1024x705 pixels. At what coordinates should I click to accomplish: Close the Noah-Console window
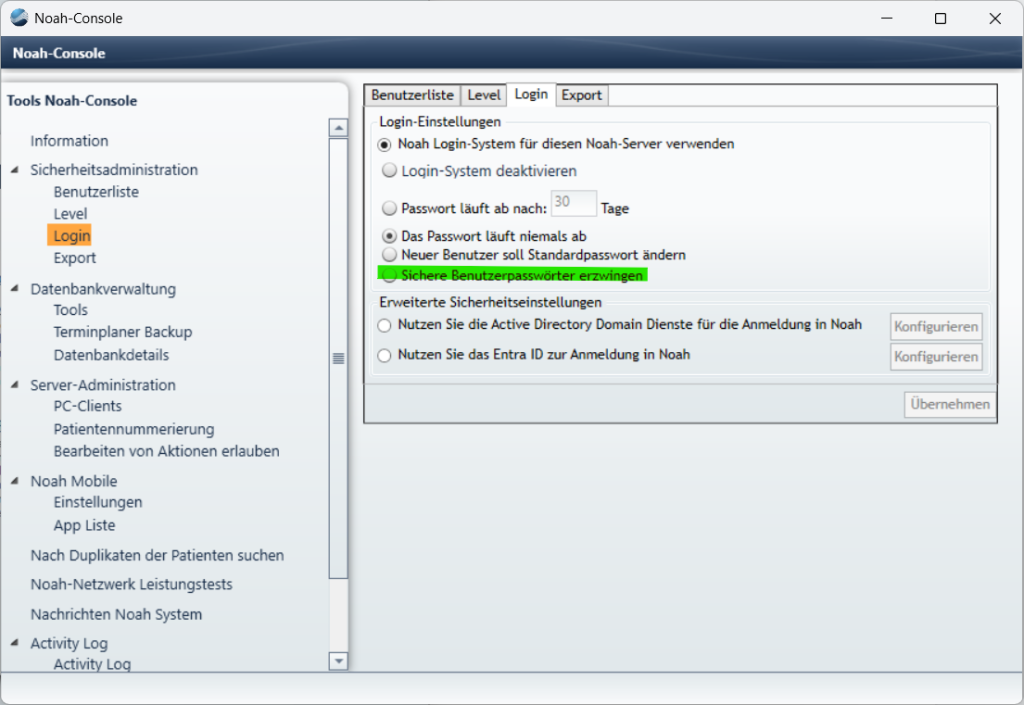(x=995, y=18)
